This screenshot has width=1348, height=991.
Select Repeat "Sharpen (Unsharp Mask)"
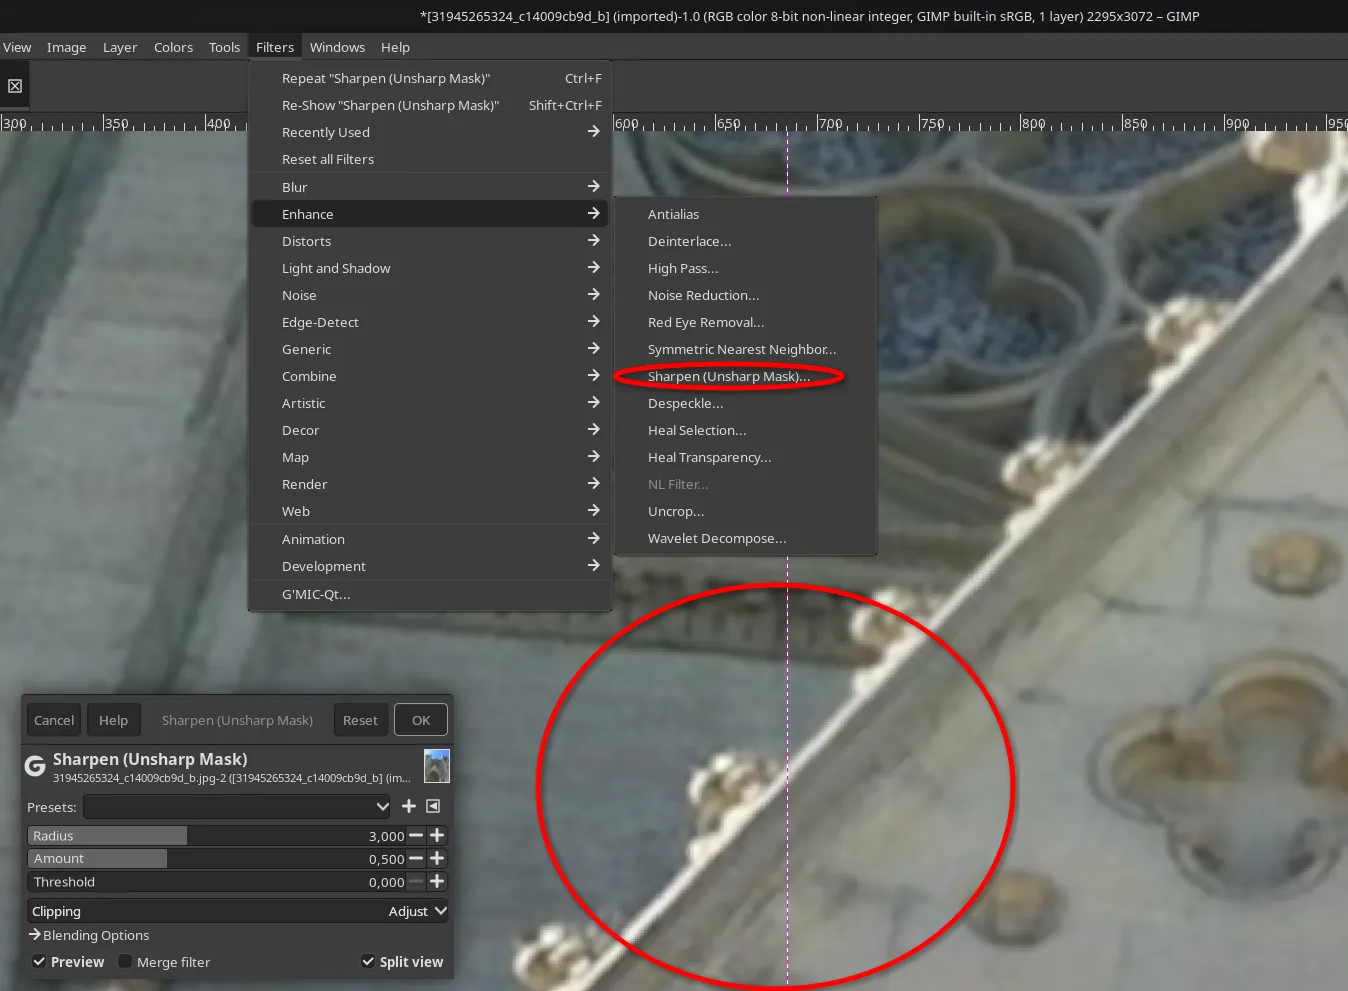(x=430, y=78)
